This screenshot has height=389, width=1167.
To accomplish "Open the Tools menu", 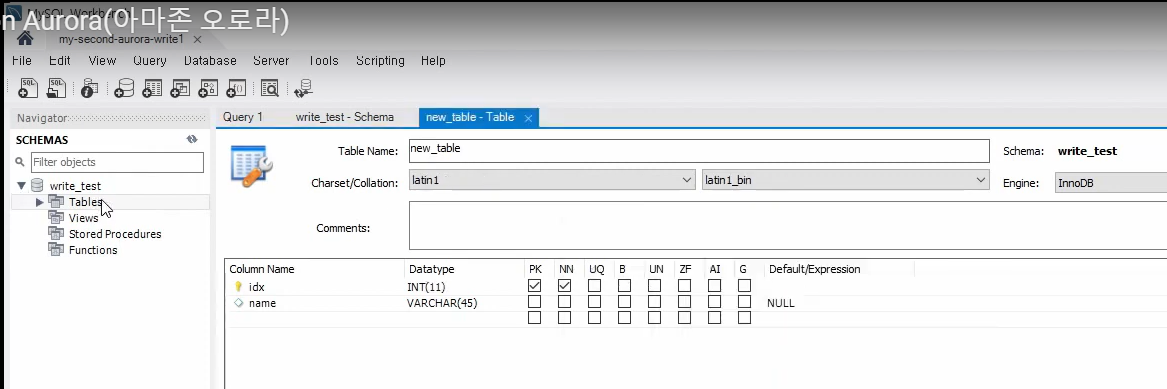I will click(323, 61).
